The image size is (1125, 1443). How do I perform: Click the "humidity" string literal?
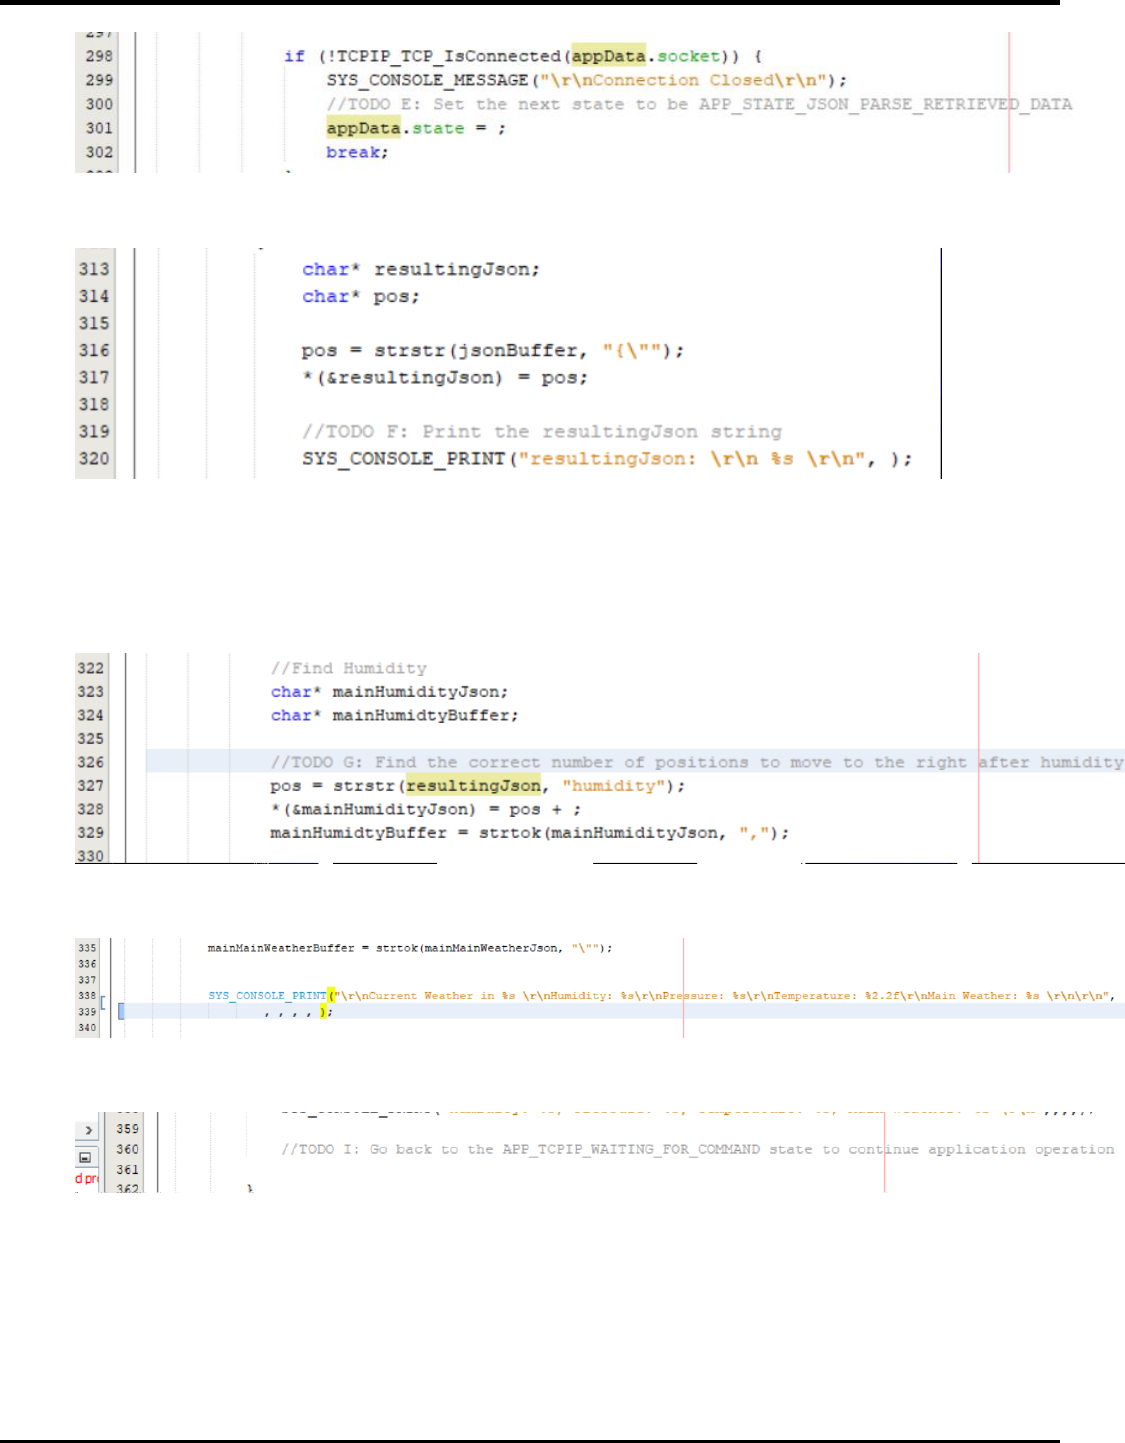point(614,786)
